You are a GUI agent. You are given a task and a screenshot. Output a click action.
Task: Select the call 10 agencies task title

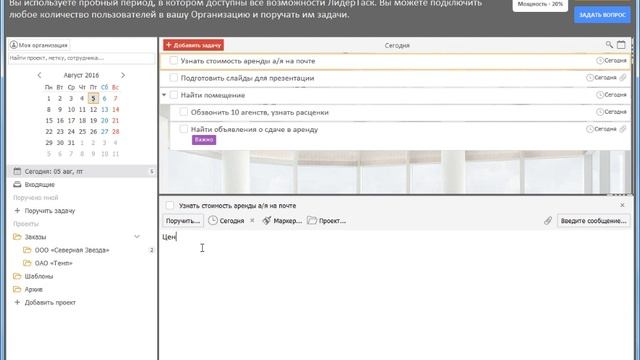click(x=260, y=112)
